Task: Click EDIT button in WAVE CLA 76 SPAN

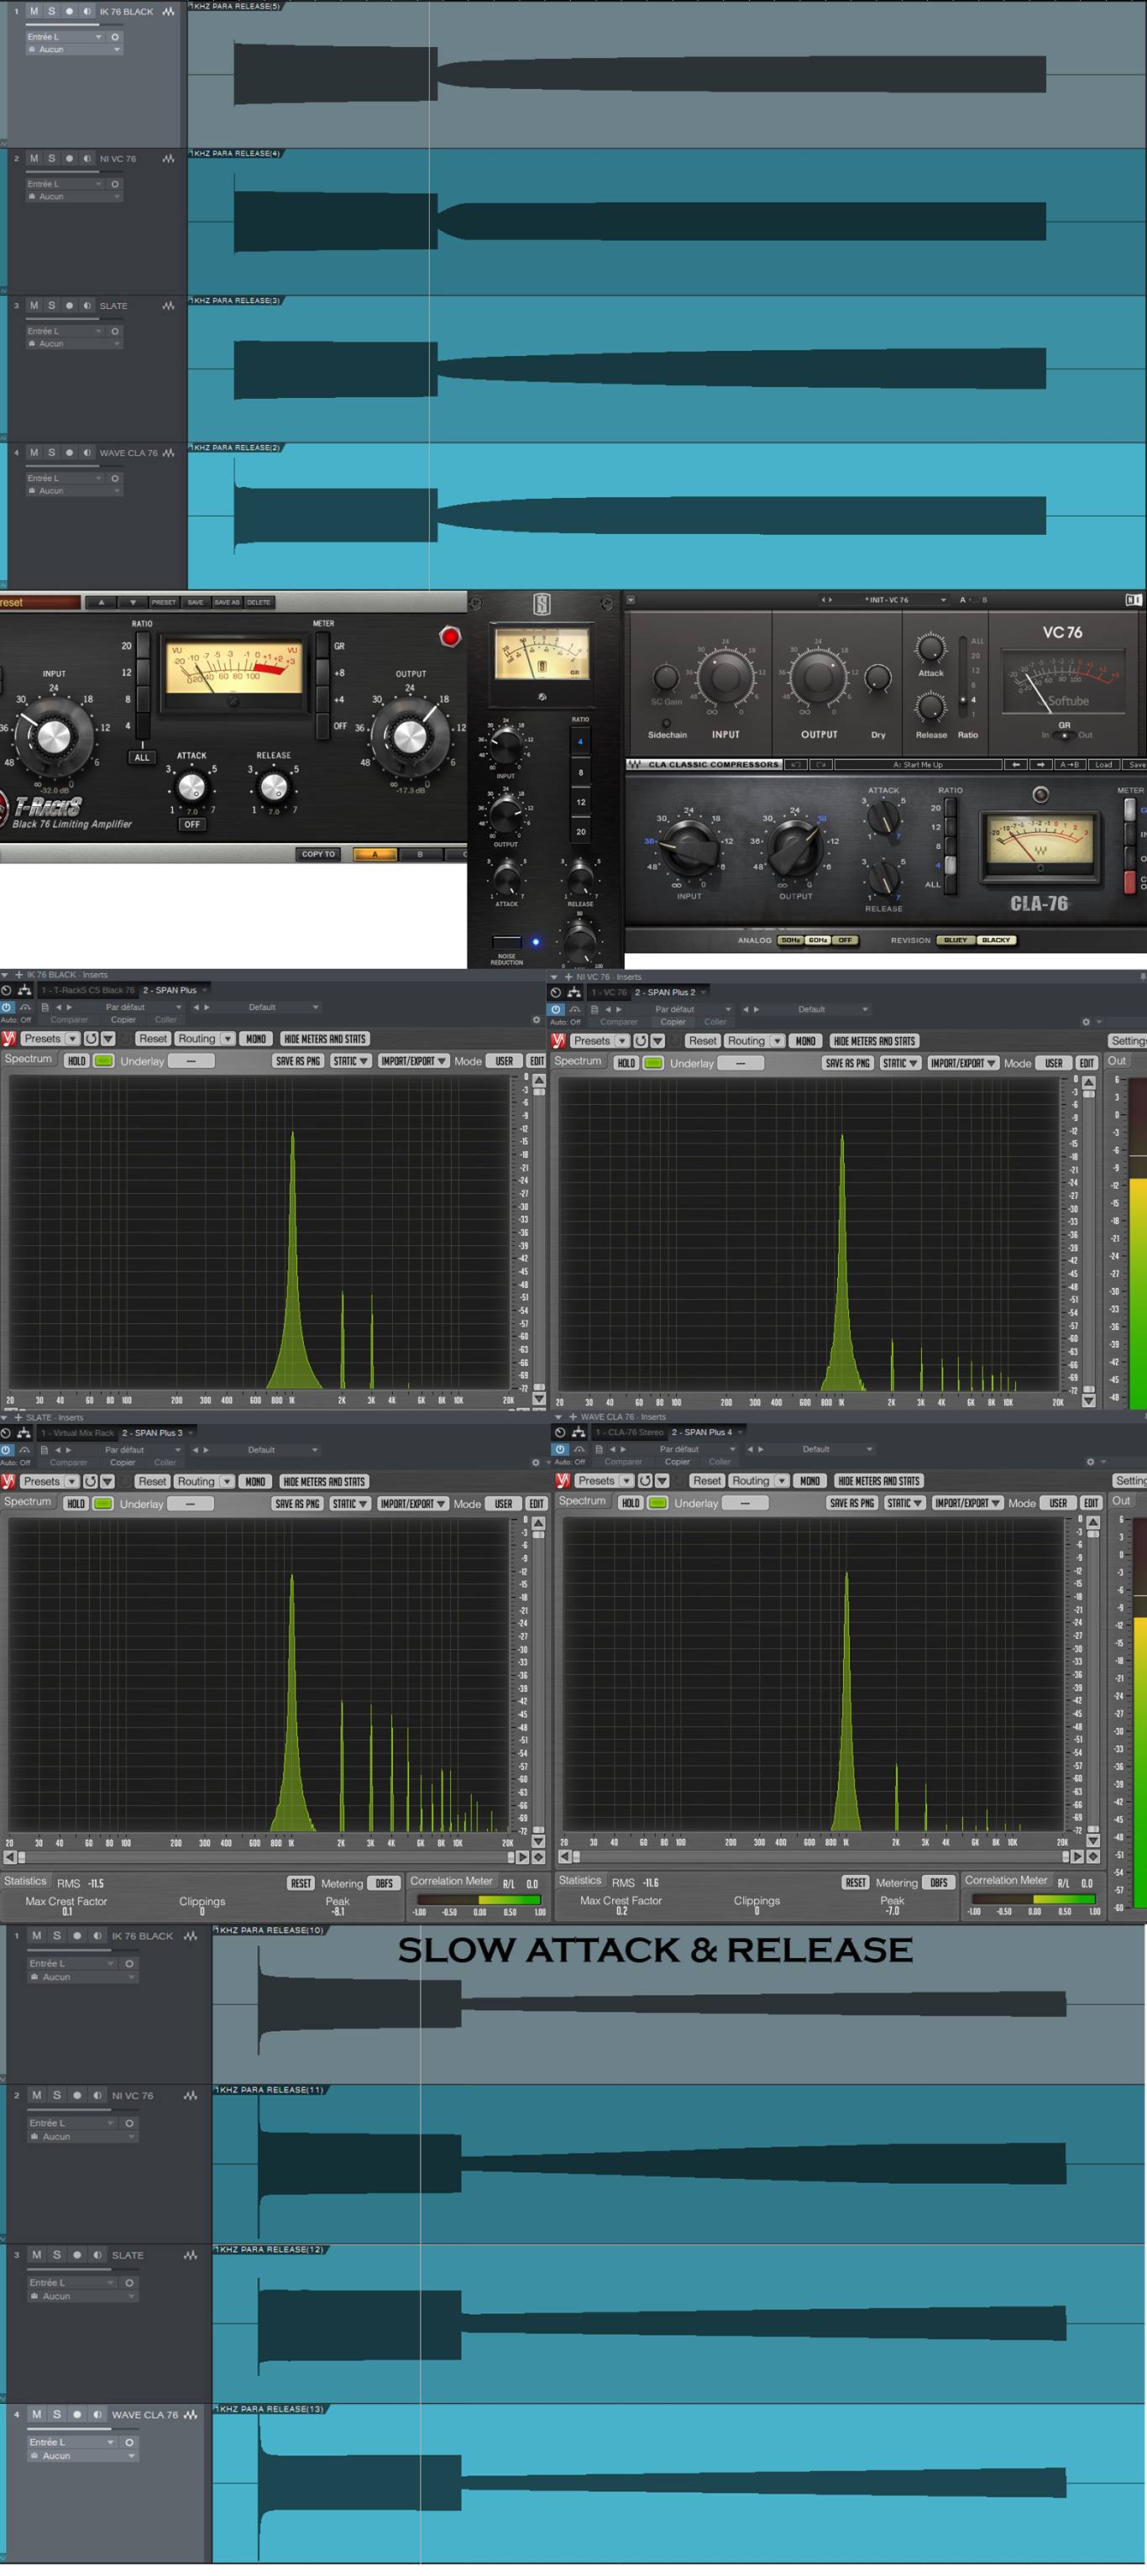Action: coord(1091,1502)
